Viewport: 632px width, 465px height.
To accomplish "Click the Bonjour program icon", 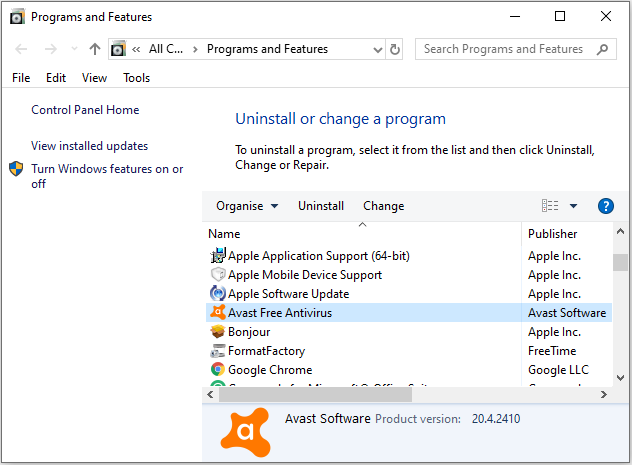I will (218, 332).
